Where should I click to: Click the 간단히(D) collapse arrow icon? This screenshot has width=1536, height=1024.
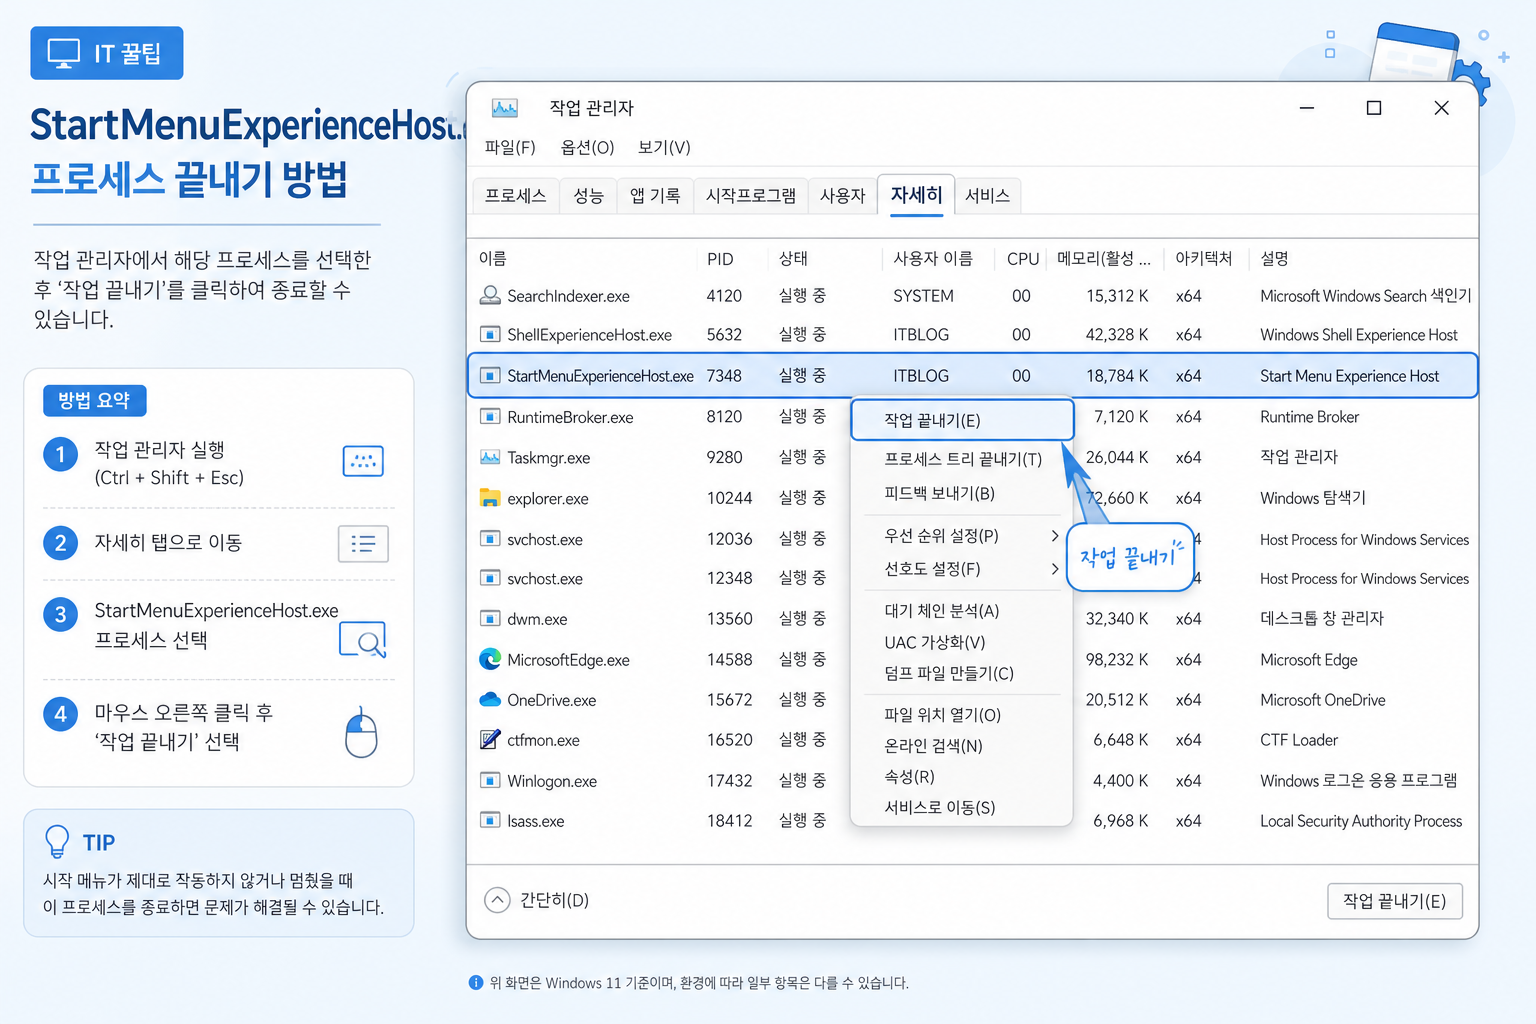[497, 900]
